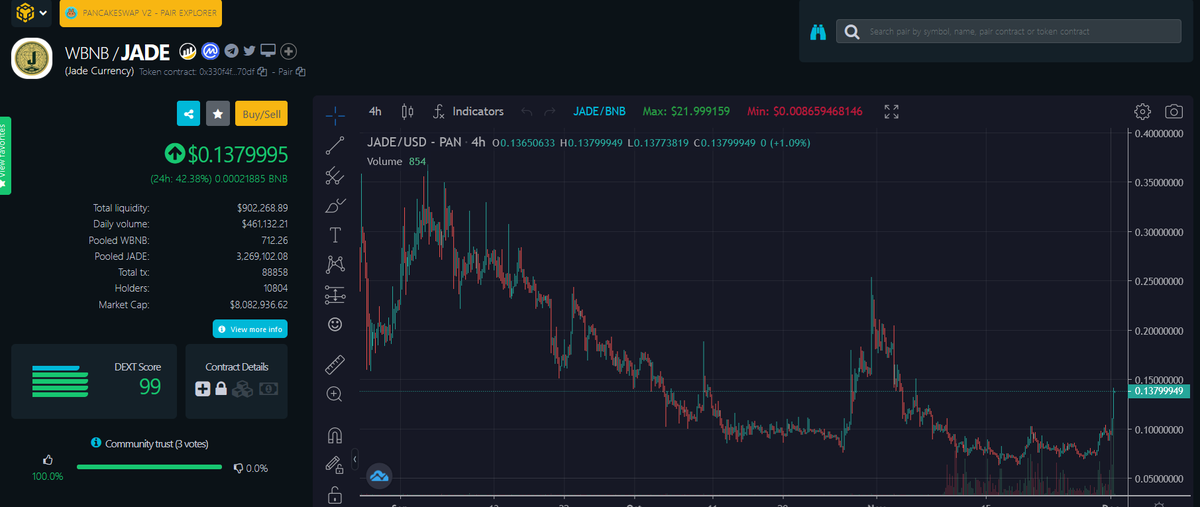
Task: Open the View favorites side tab
Action: [x=5, y=154]
